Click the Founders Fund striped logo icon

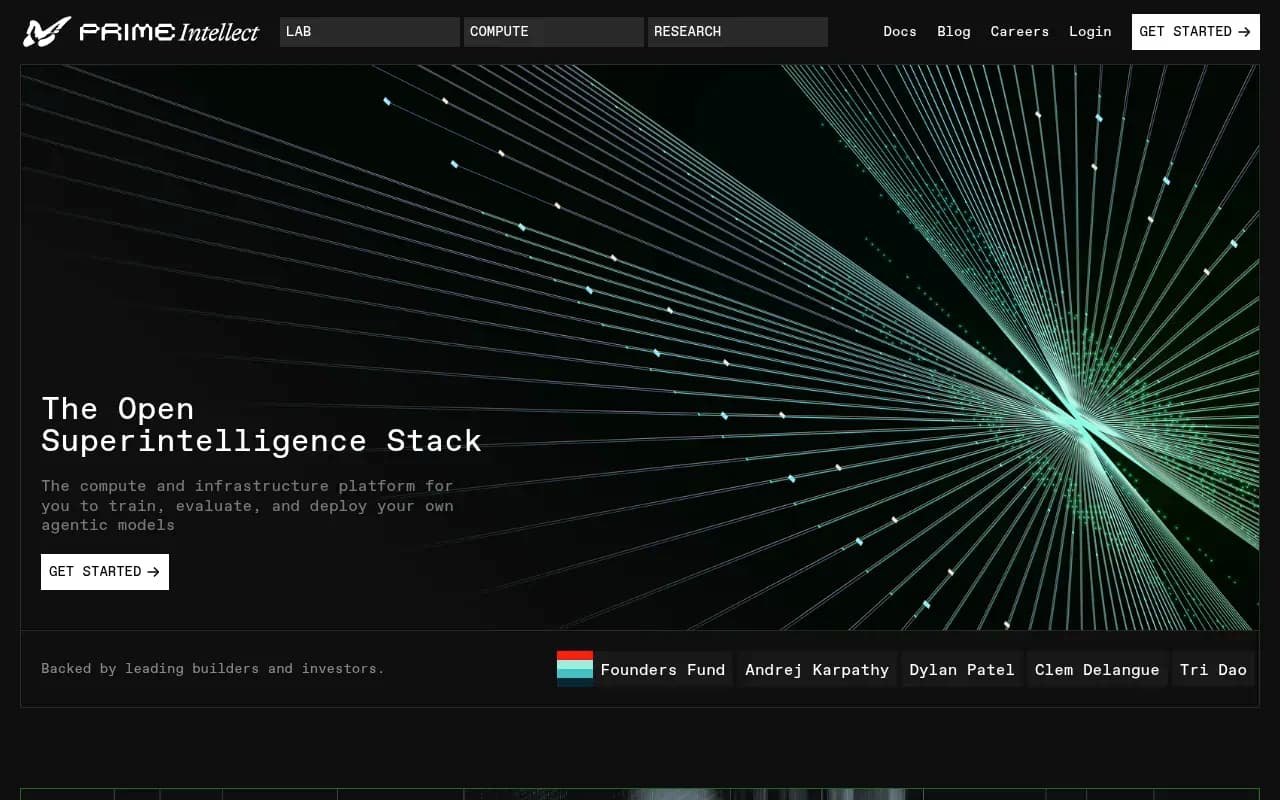[575, 669]
